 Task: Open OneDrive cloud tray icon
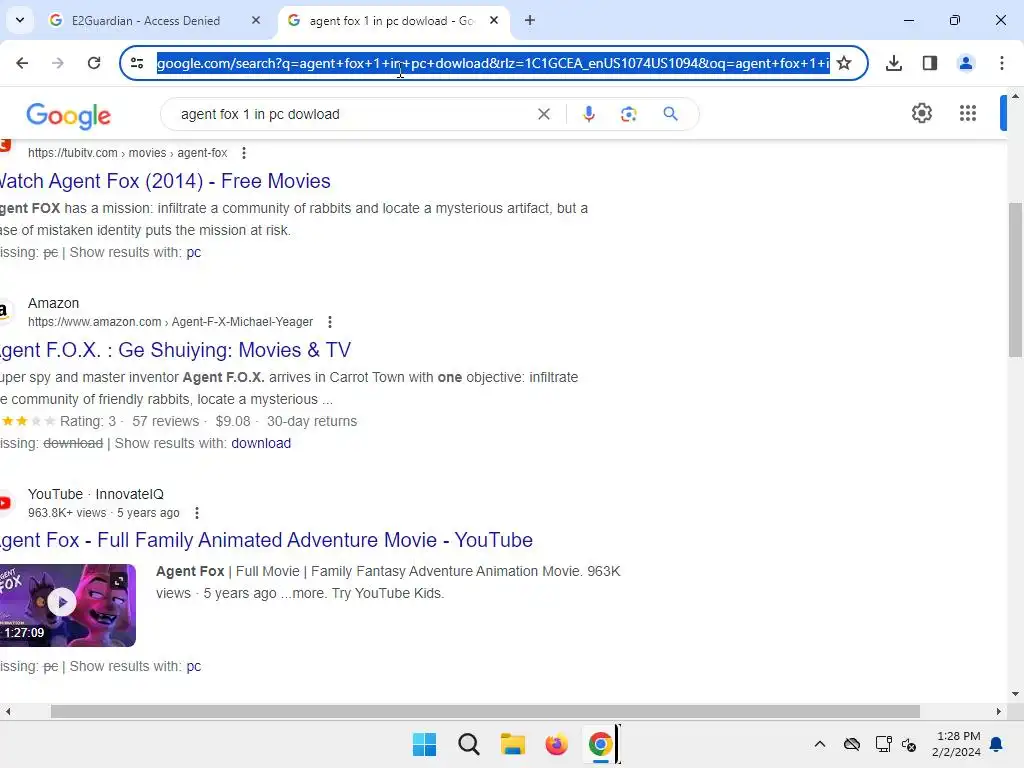tap(852, 744)
